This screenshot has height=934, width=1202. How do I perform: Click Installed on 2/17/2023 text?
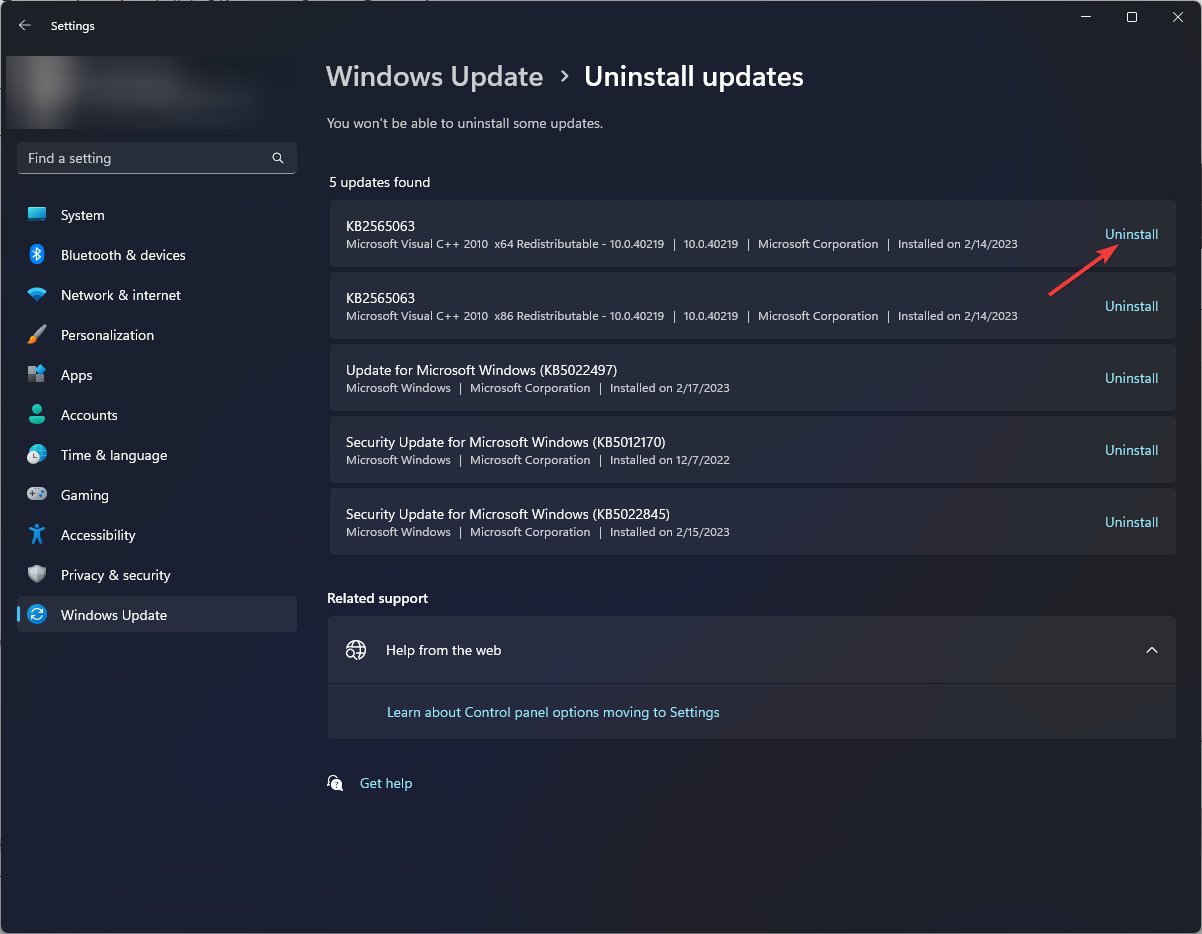pos(670,388)
